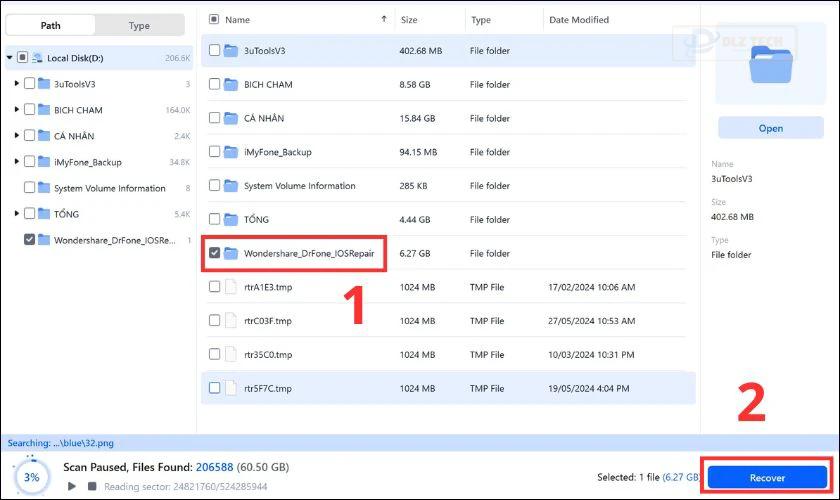Click System Volume Information folder icon in tree
Viewport: 840px width, 500px height.
pos(44,187)
